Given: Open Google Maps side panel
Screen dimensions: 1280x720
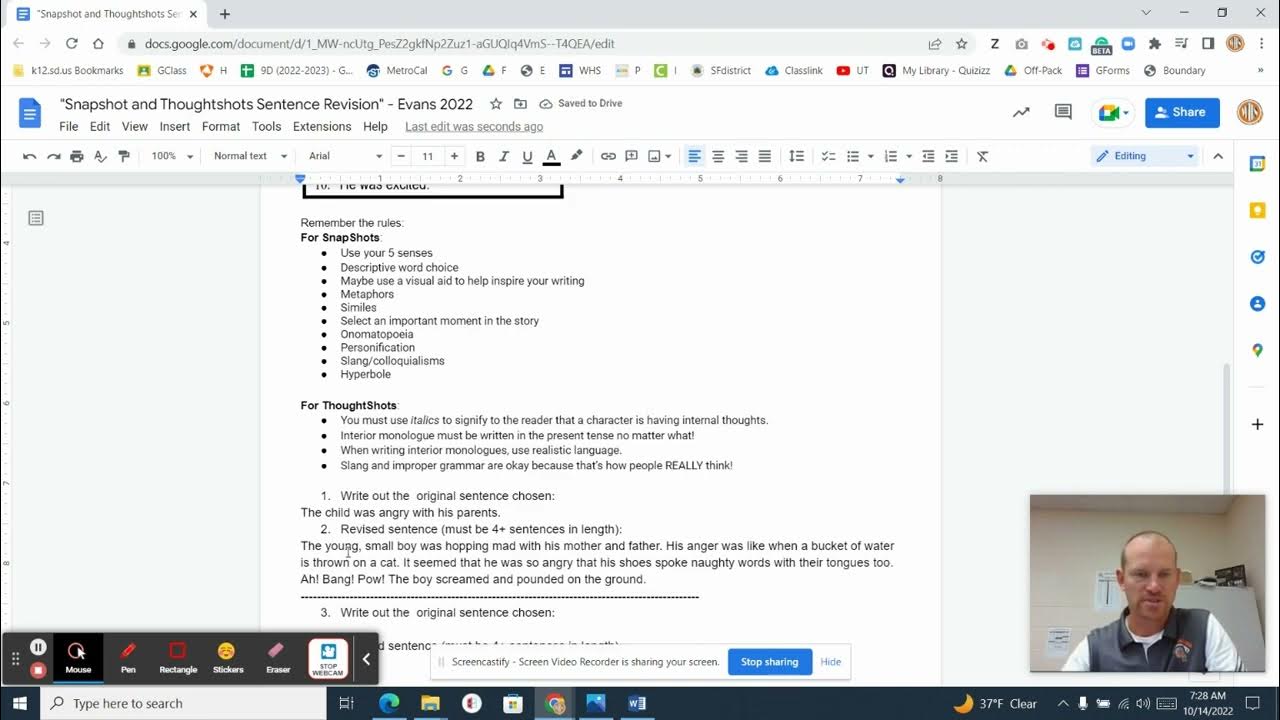Looking at the screenshot, I should [x=1258, y=350].
